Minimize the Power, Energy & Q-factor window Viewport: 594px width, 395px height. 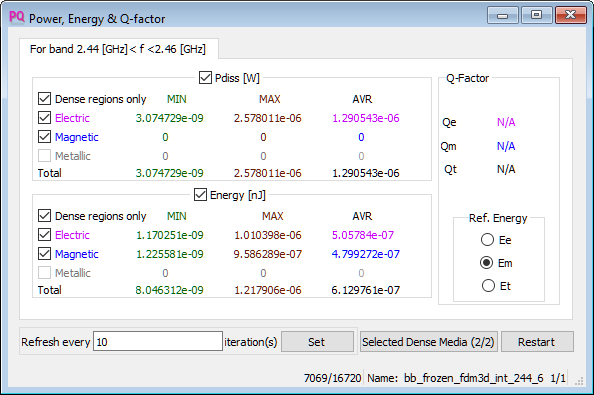click(503, 15)
